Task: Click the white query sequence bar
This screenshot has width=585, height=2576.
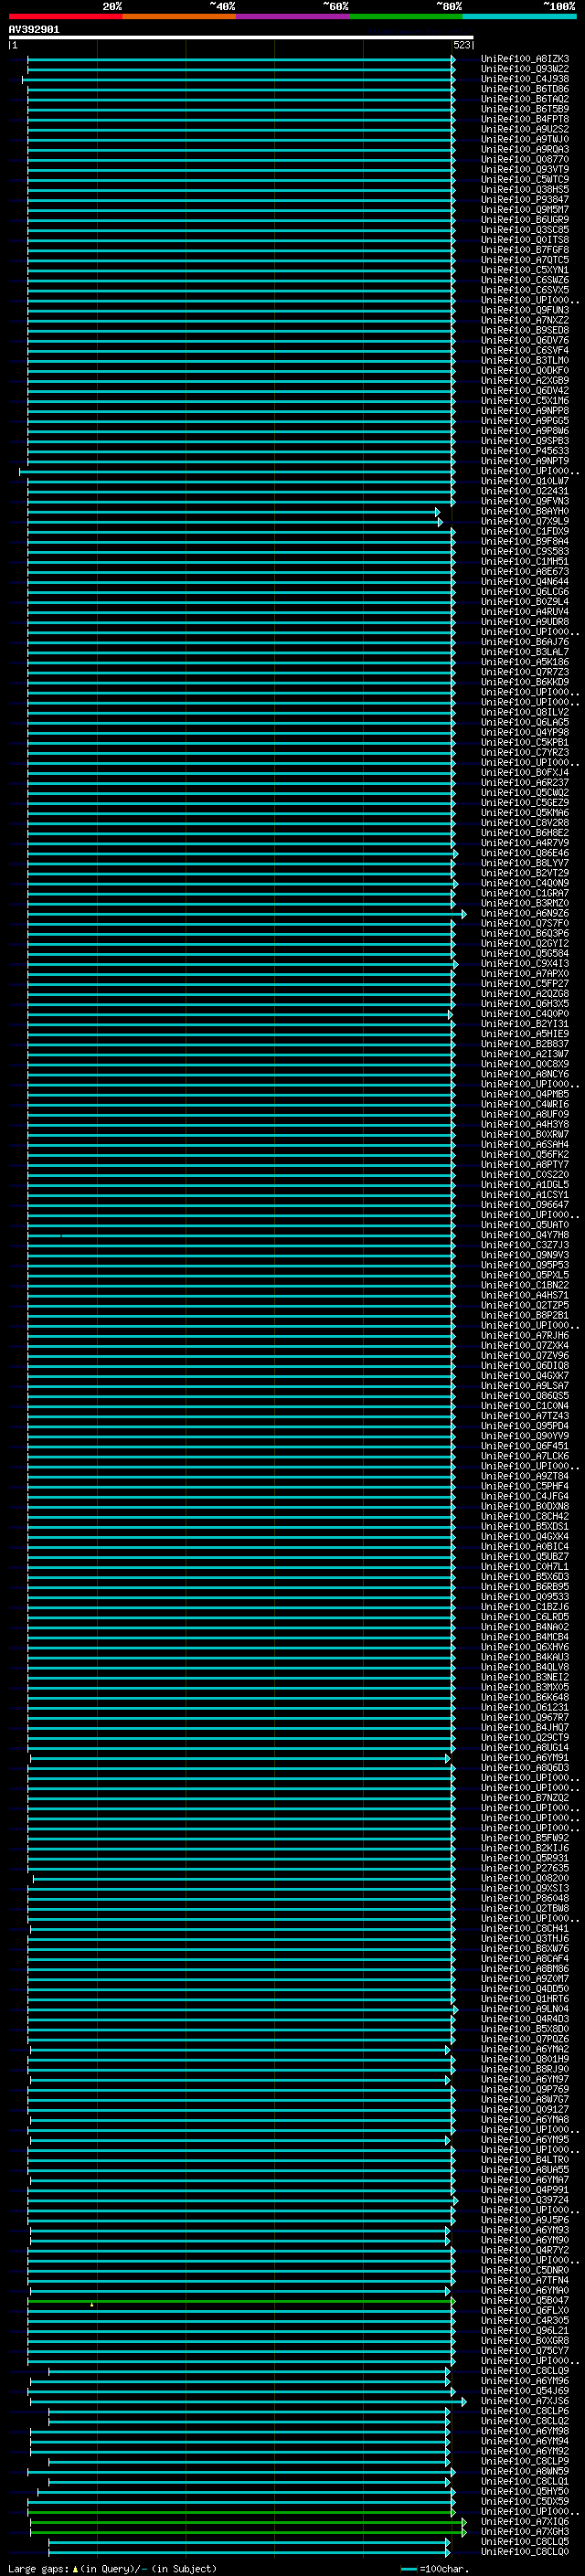Action: [241, 37]
